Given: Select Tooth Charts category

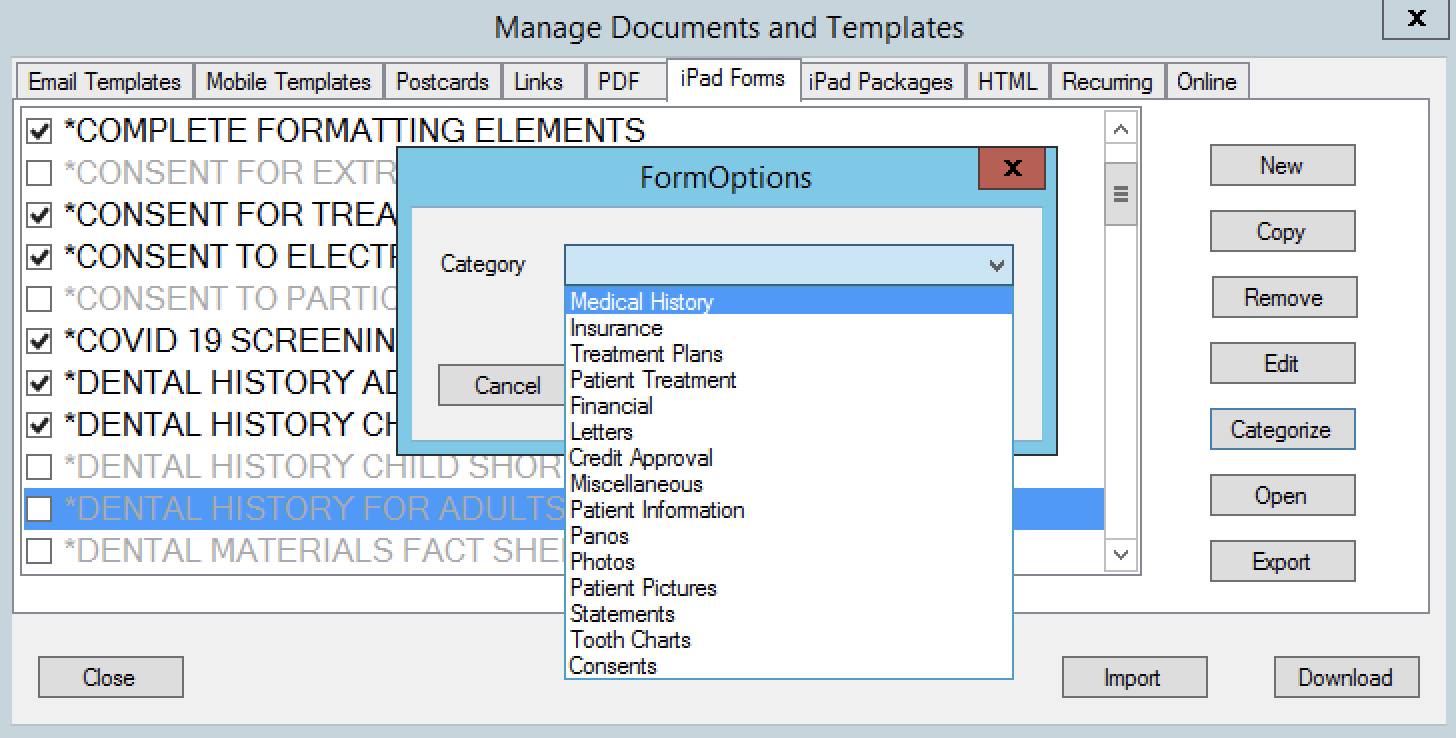Looking at the screenshot, I should (x=789, y=640).
